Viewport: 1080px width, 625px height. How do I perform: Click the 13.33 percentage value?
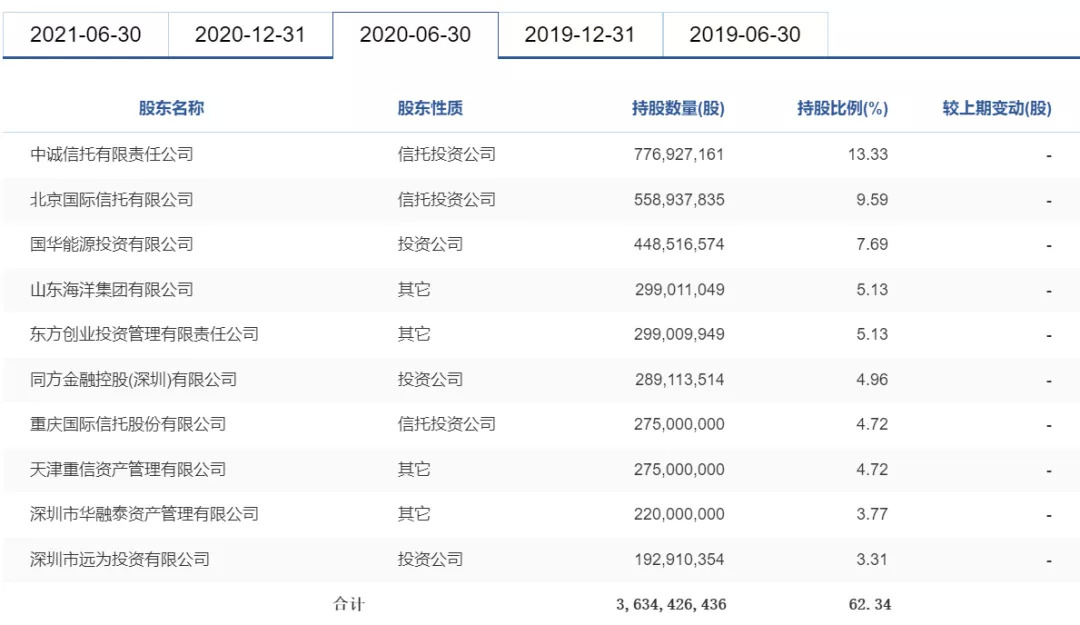click(868, 154)
